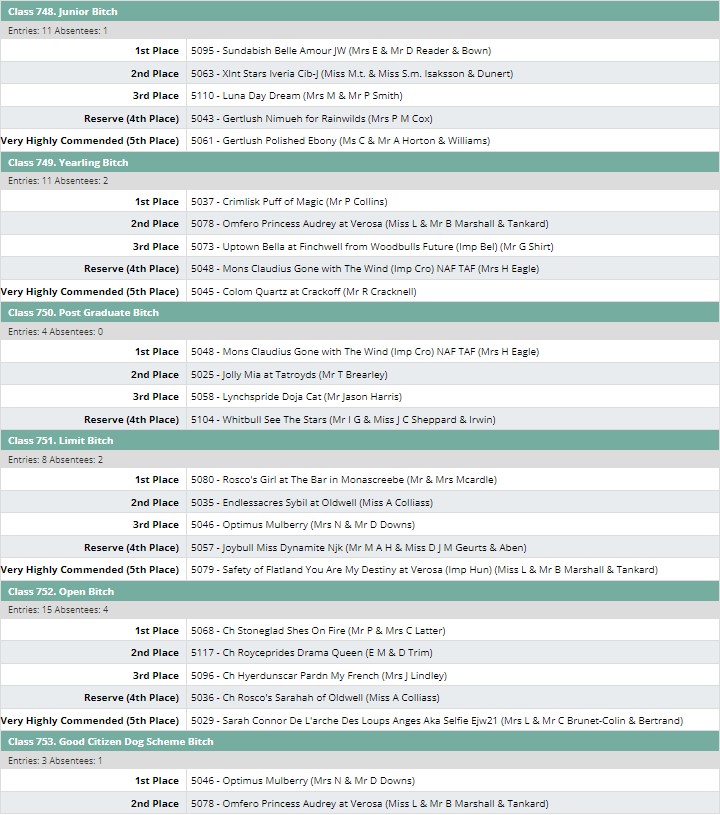Screen dimensions: 720x815
Task: Select the 'Class 748. Junior Bitch' header
Action: (x=360, y=11)
